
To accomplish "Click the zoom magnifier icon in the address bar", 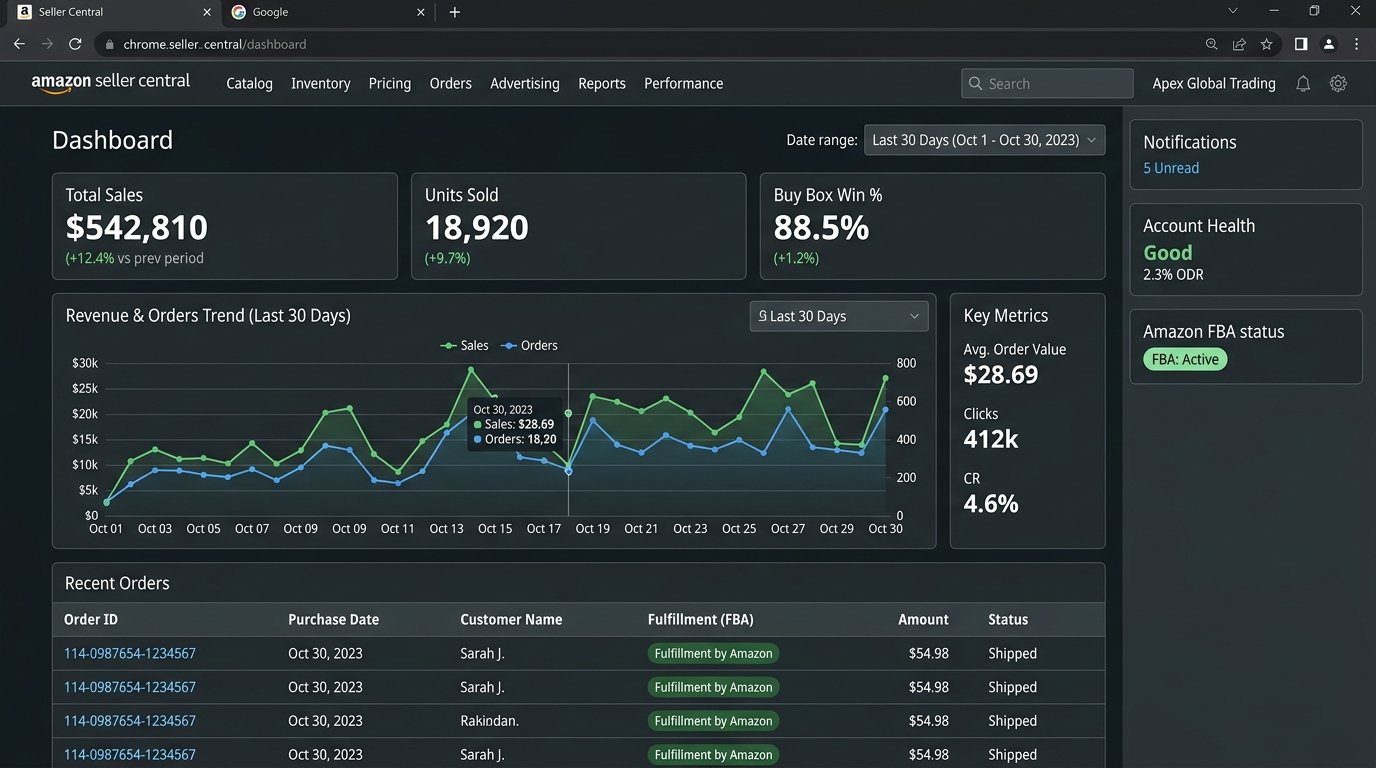I will pyautogui.click(x=1212, y=44).
